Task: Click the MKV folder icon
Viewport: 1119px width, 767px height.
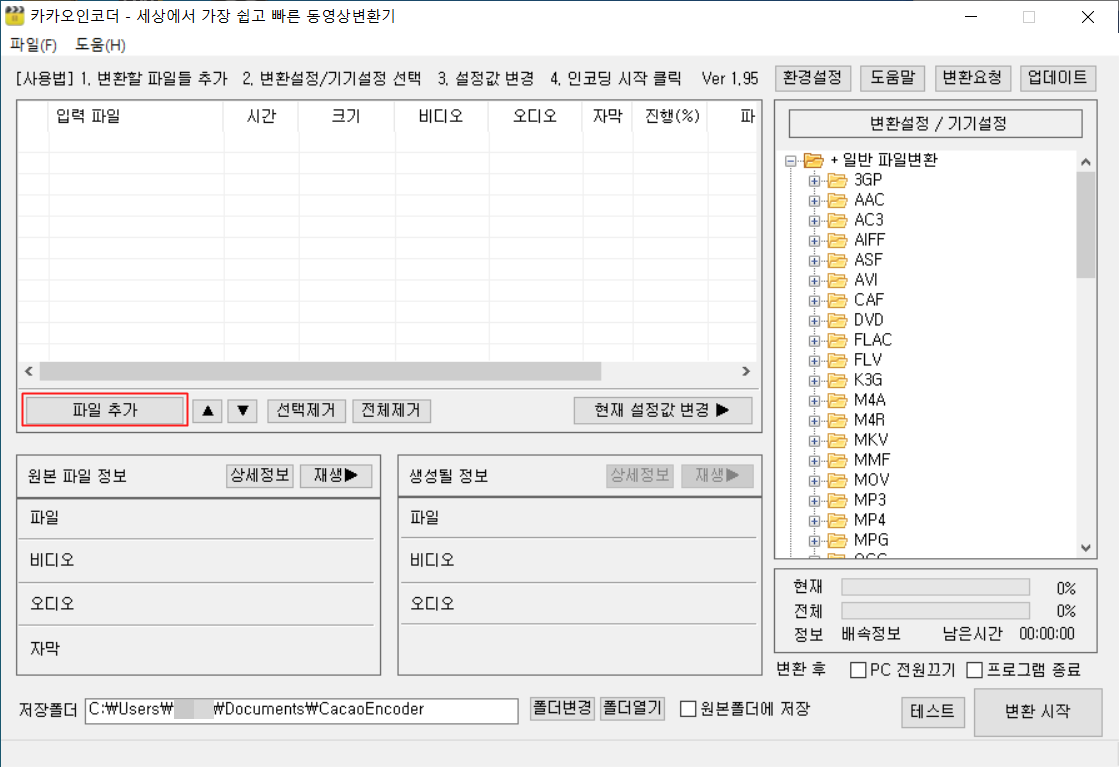Action: (837, 440)
